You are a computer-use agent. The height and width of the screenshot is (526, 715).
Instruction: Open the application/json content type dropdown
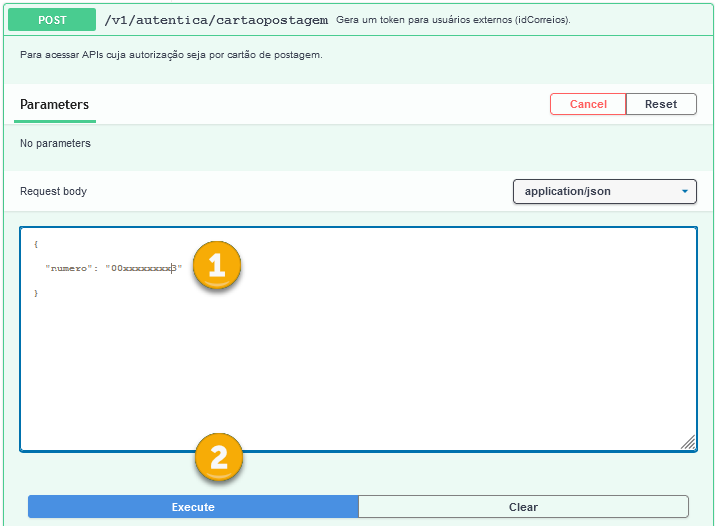tap(605, 191)
